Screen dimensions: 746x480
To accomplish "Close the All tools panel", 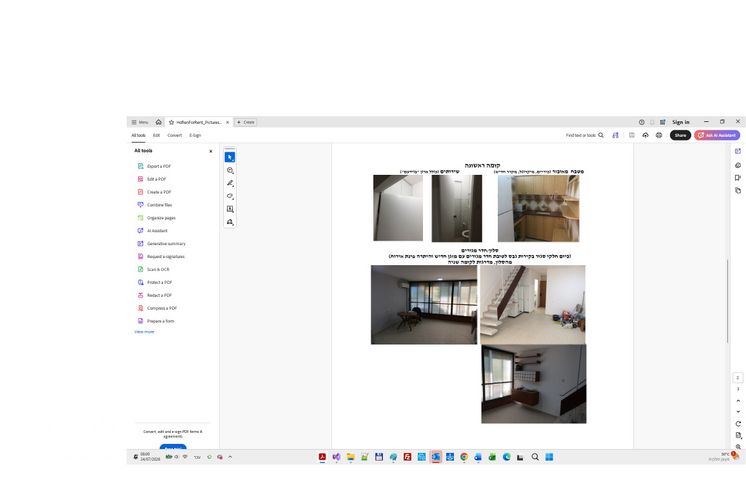I will click(211, 151).
